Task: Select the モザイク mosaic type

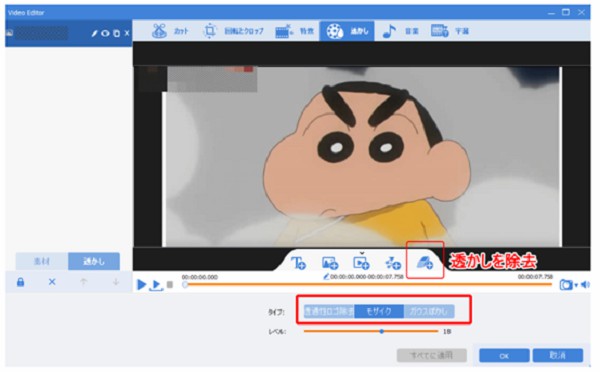Action: tap(379, 312)
